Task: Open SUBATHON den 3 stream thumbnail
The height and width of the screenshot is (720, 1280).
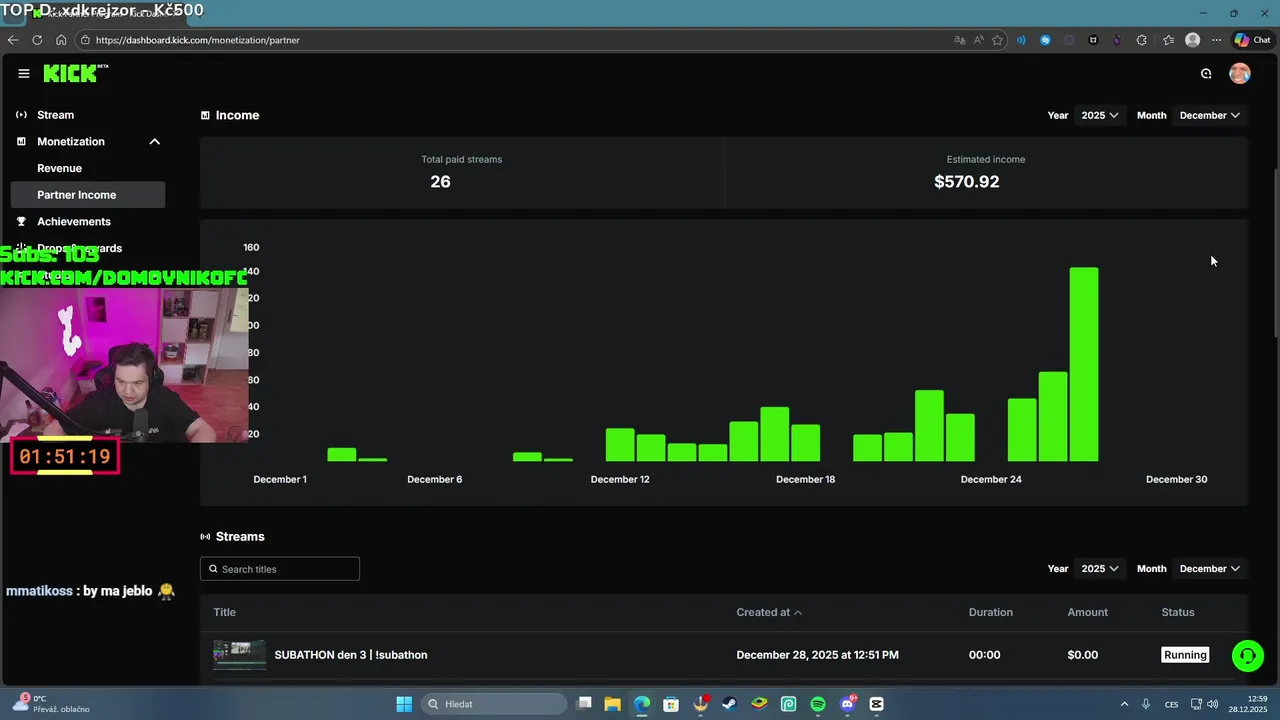Action: click(240, 655)
